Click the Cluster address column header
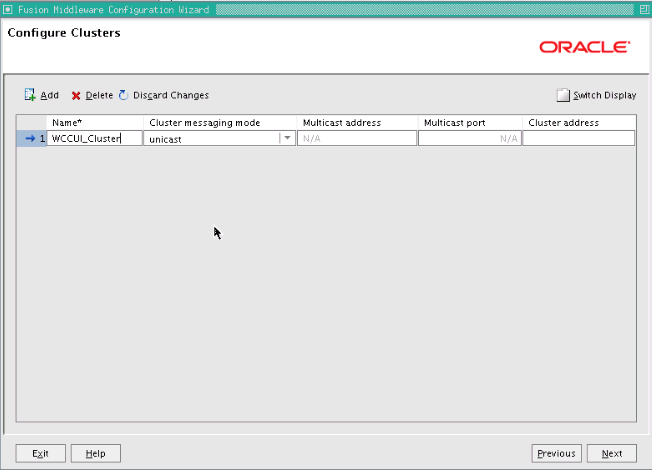This screenshot has width=652, height=470. (563, 123)
